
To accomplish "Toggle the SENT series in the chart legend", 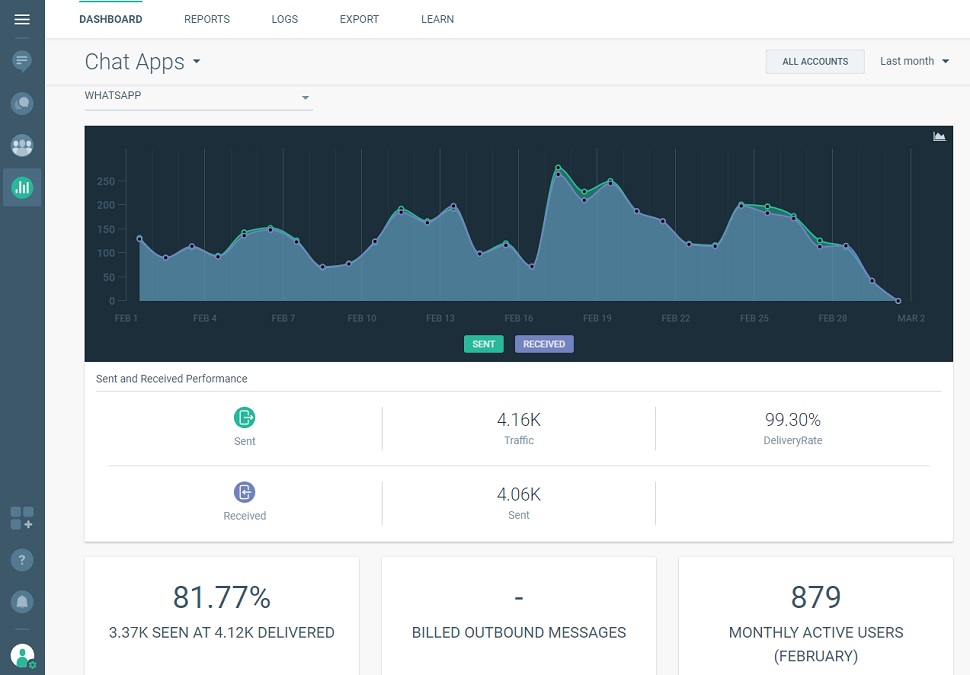I will 484,344.
